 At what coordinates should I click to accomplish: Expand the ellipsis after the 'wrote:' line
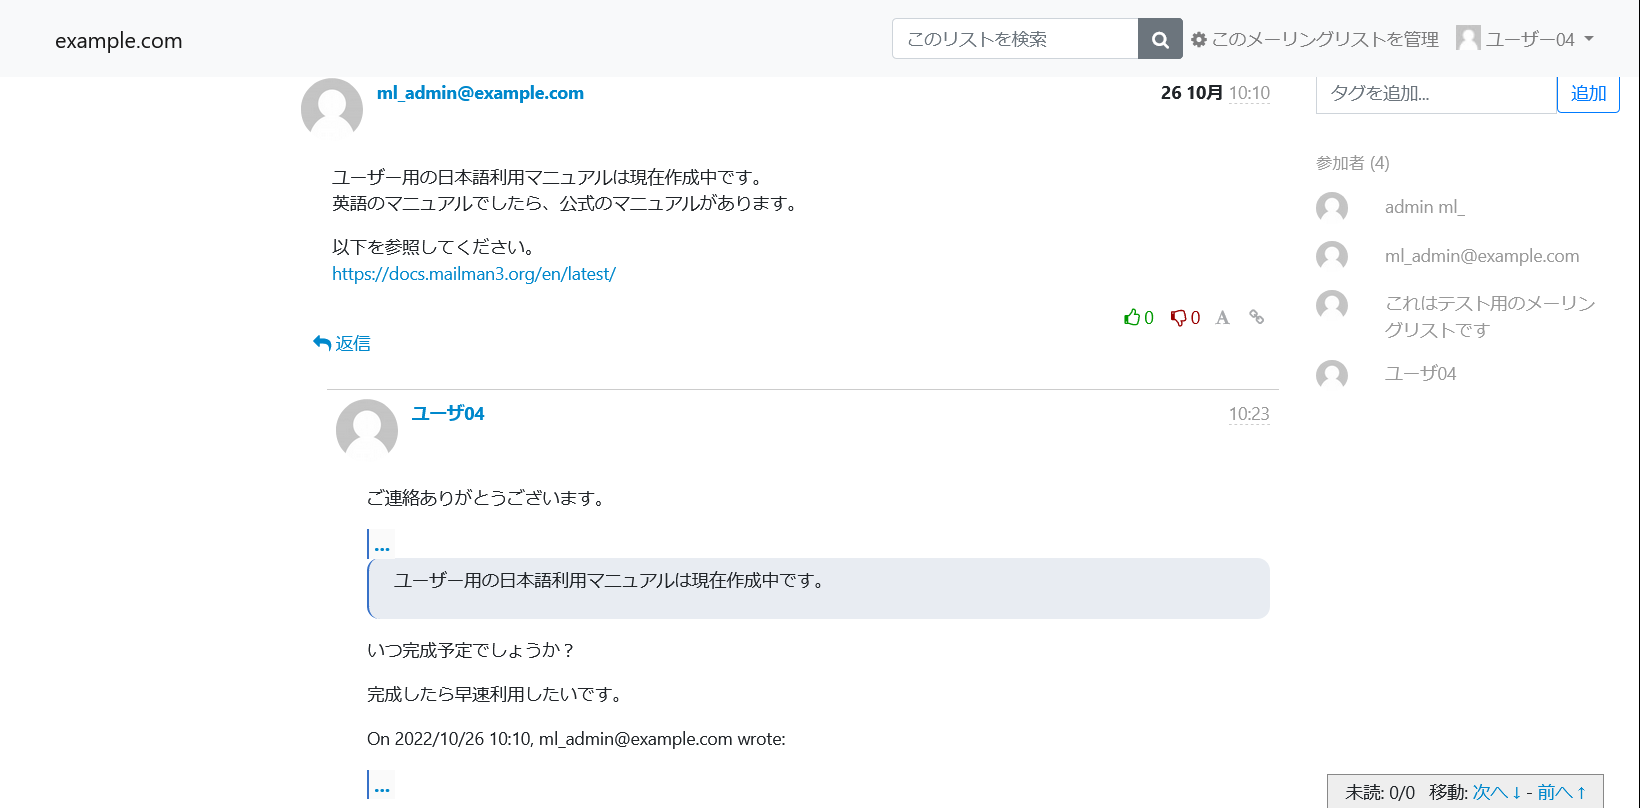click(382, 786)
